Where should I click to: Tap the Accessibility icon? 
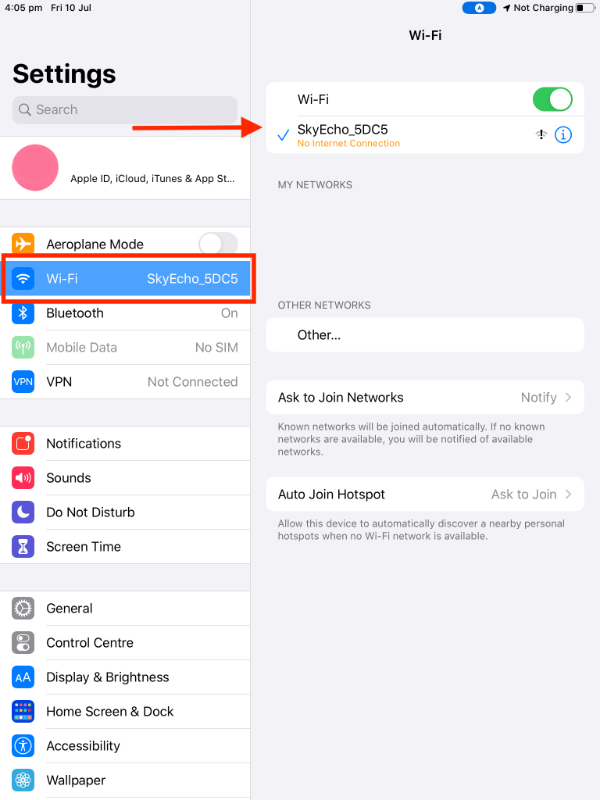23,746
